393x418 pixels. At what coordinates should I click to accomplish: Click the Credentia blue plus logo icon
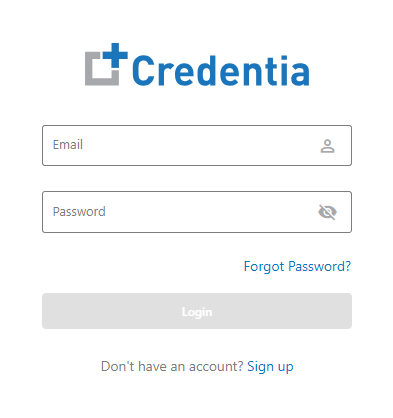pyautogui.click(x=115, y=56)
